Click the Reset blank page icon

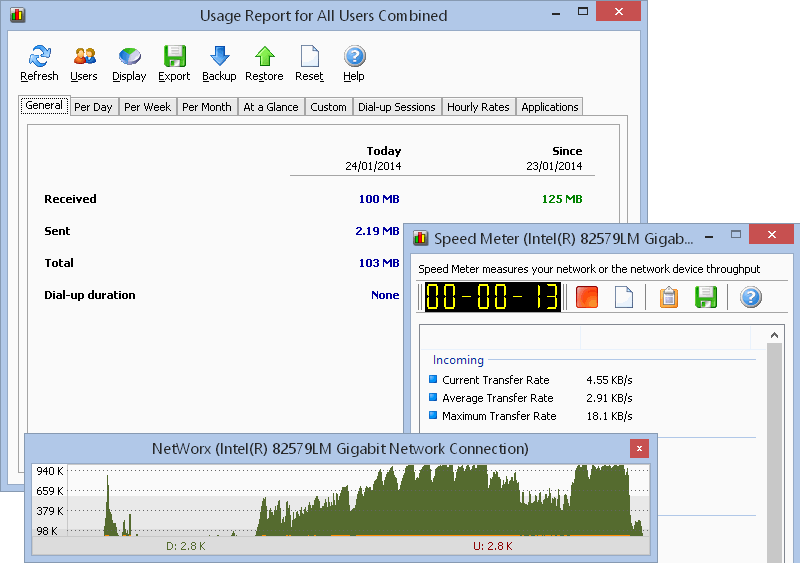click(x=310, y=56)
